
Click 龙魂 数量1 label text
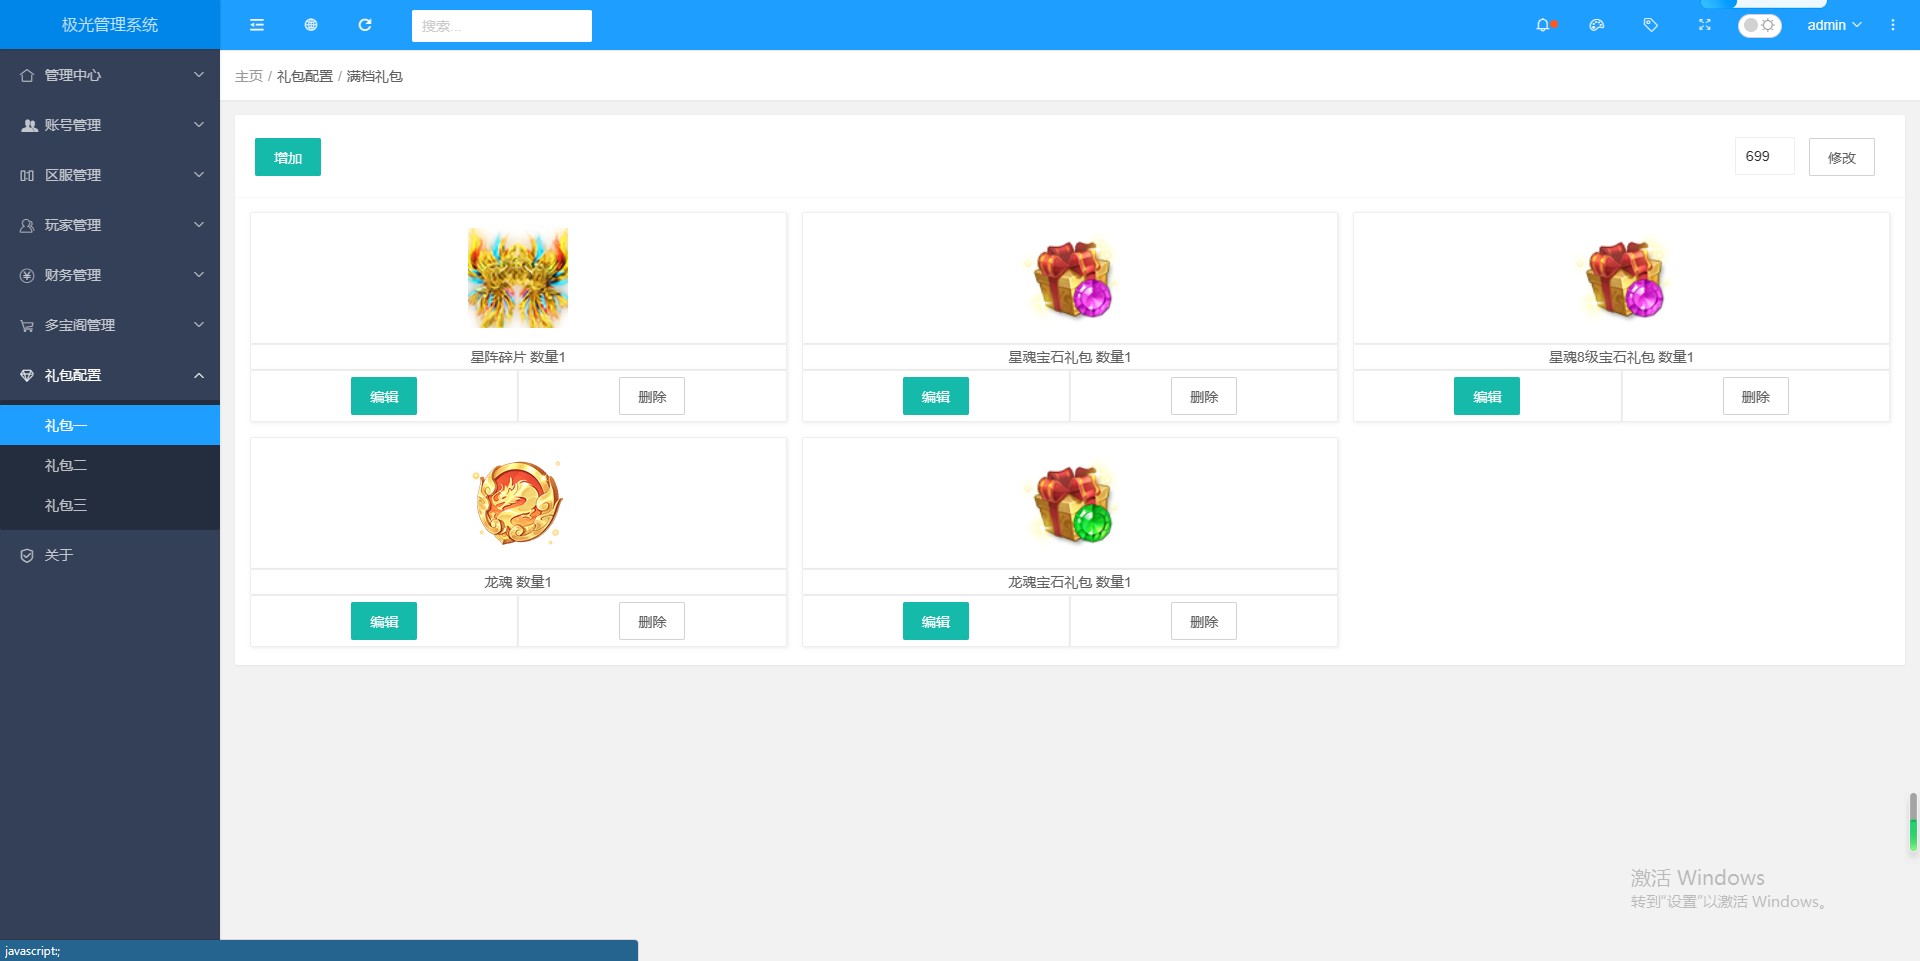point(518,582)
